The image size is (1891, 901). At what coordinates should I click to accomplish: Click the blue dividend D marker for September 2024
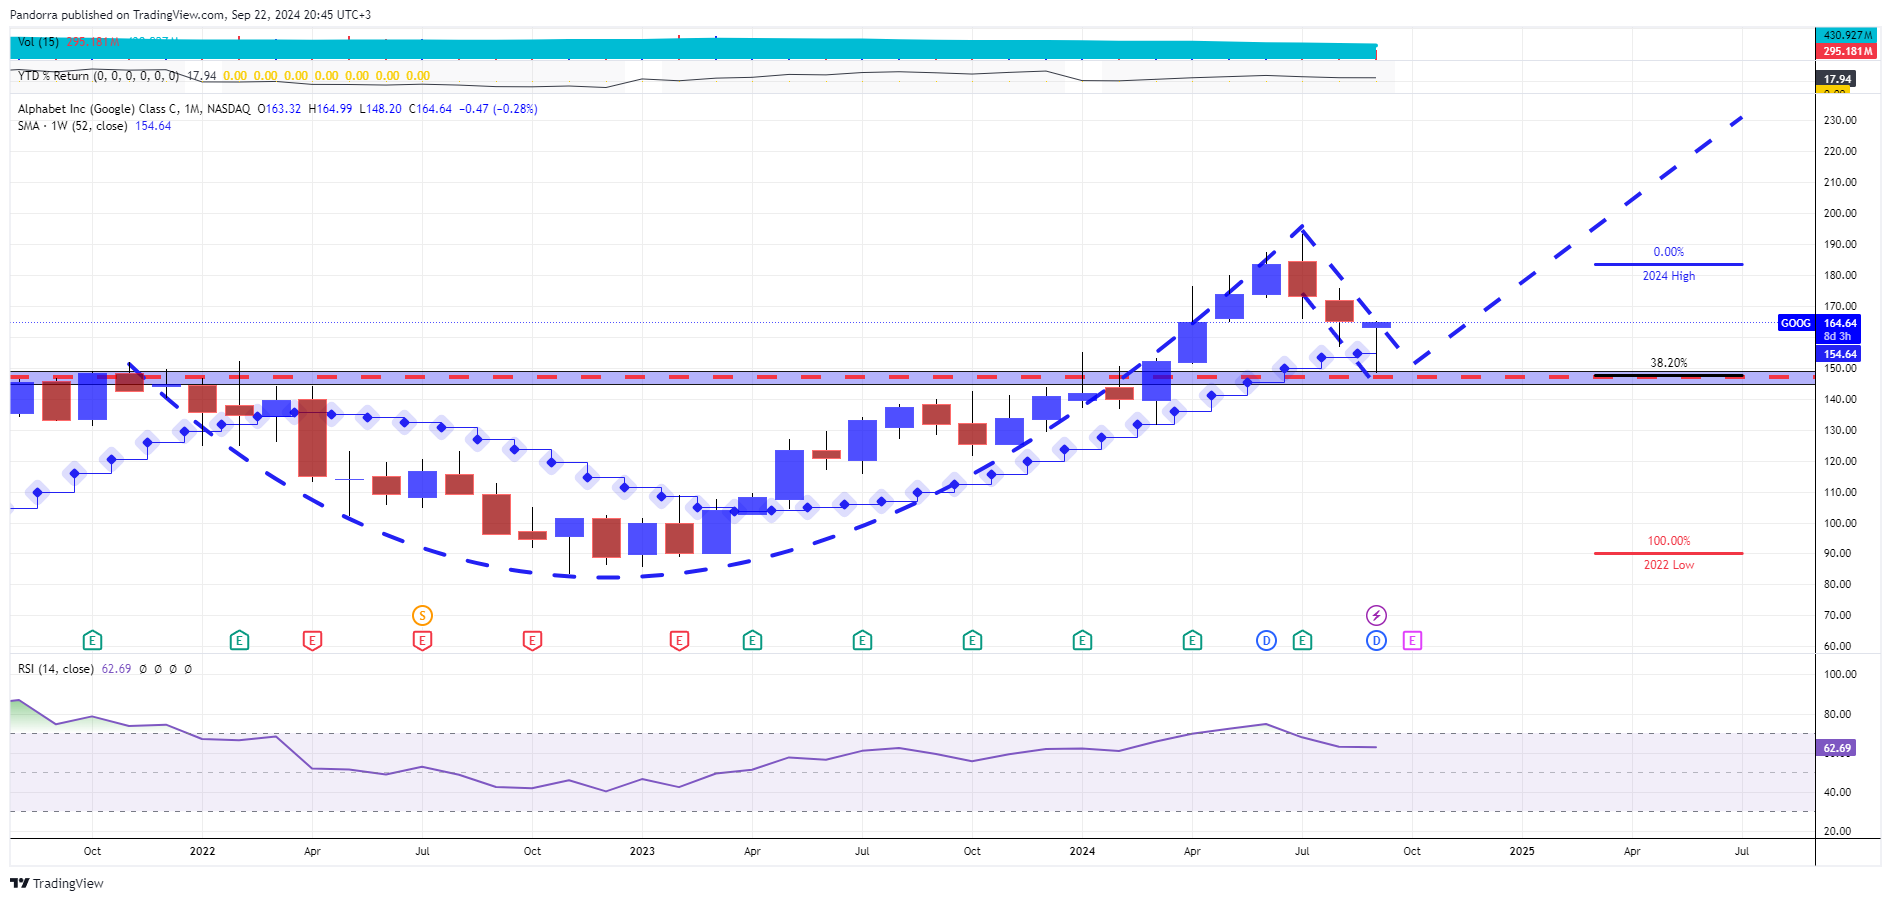tap(1376, 640)
